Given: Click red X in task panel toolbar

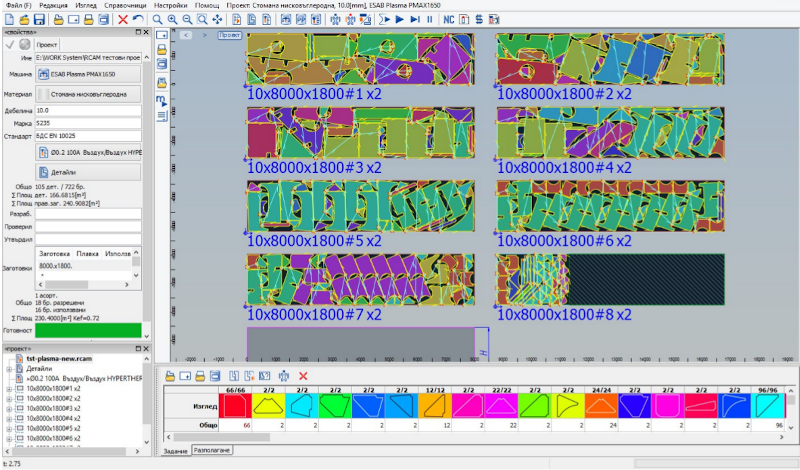Looking at the screenshot, I should click(x=304, y=376).
